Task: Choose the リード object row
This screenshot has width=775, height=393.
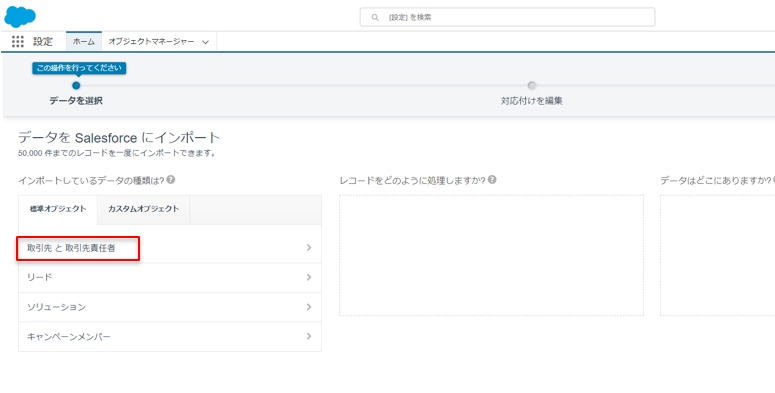Action: 170,277
